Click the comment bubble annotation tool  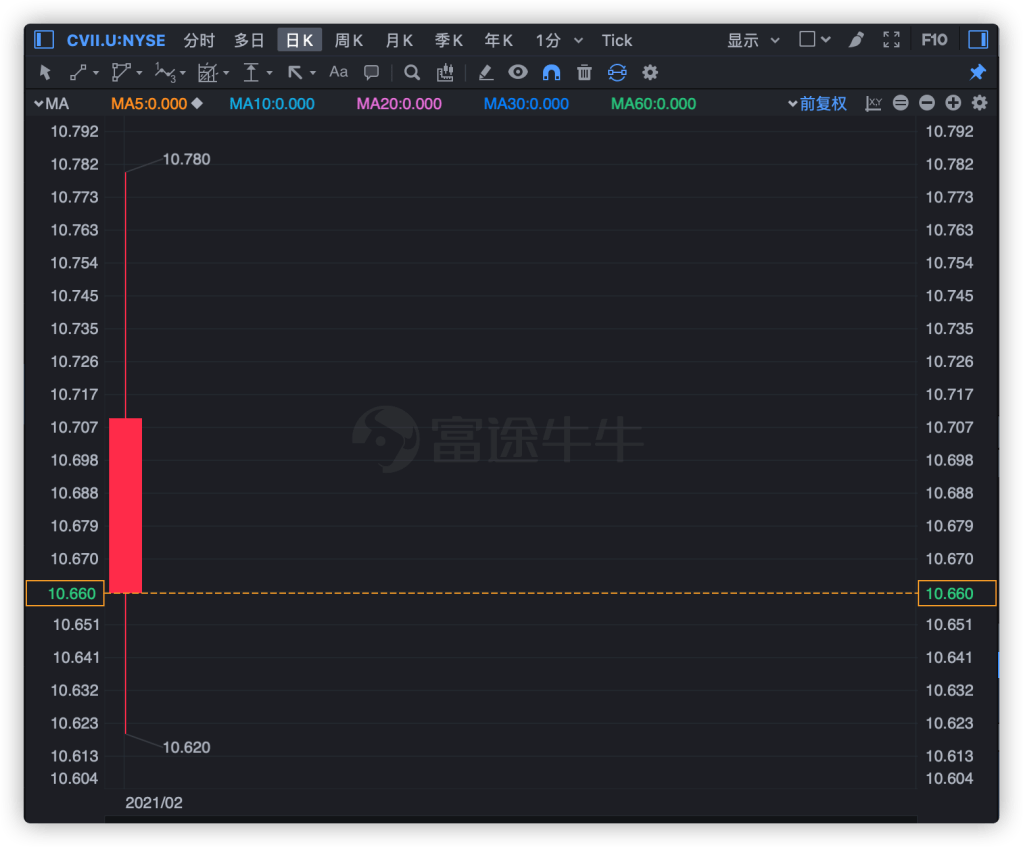[x=371, y=72]
